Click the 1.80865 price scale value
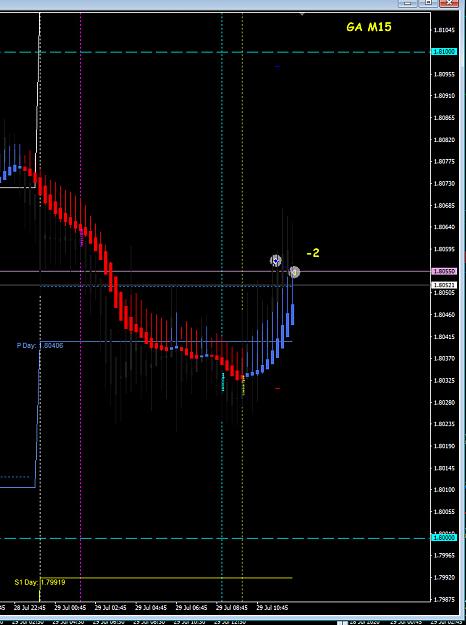 [x=444, y=118]
